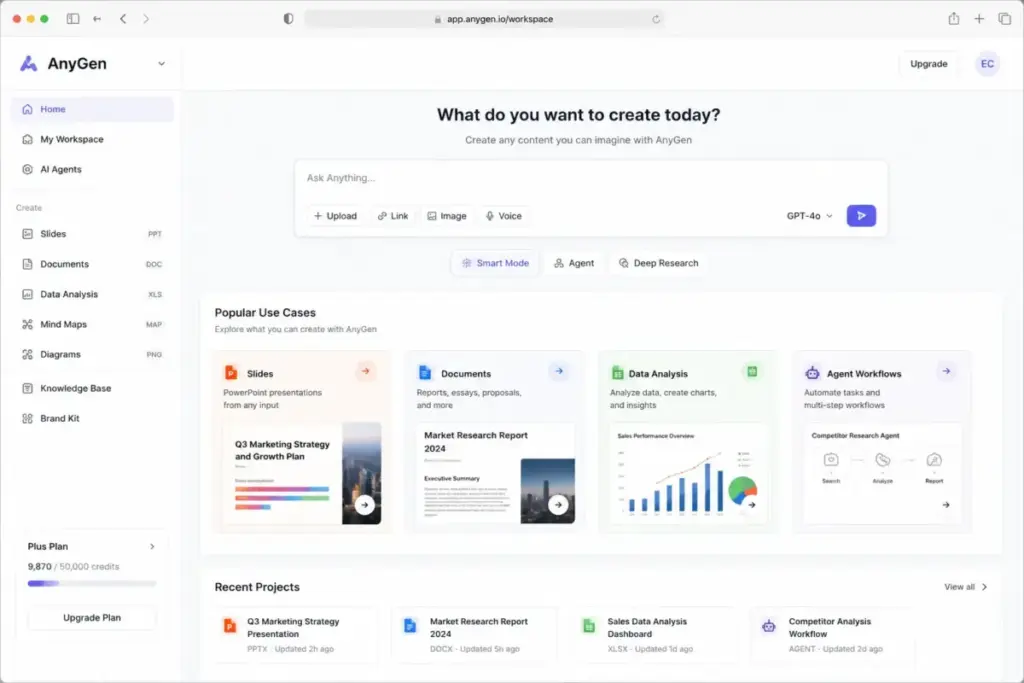Click the Report step icon in agent workflow
The height and width of the screenshot is (683, 1024).
coord(934,460)
